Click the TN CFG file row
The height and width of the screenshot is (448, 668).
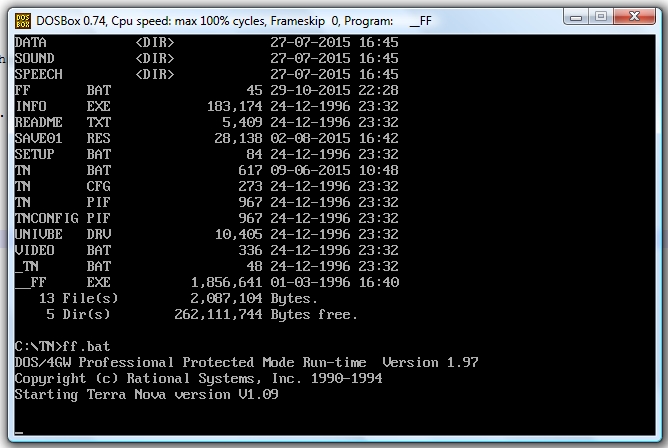[x=207, y=187]
